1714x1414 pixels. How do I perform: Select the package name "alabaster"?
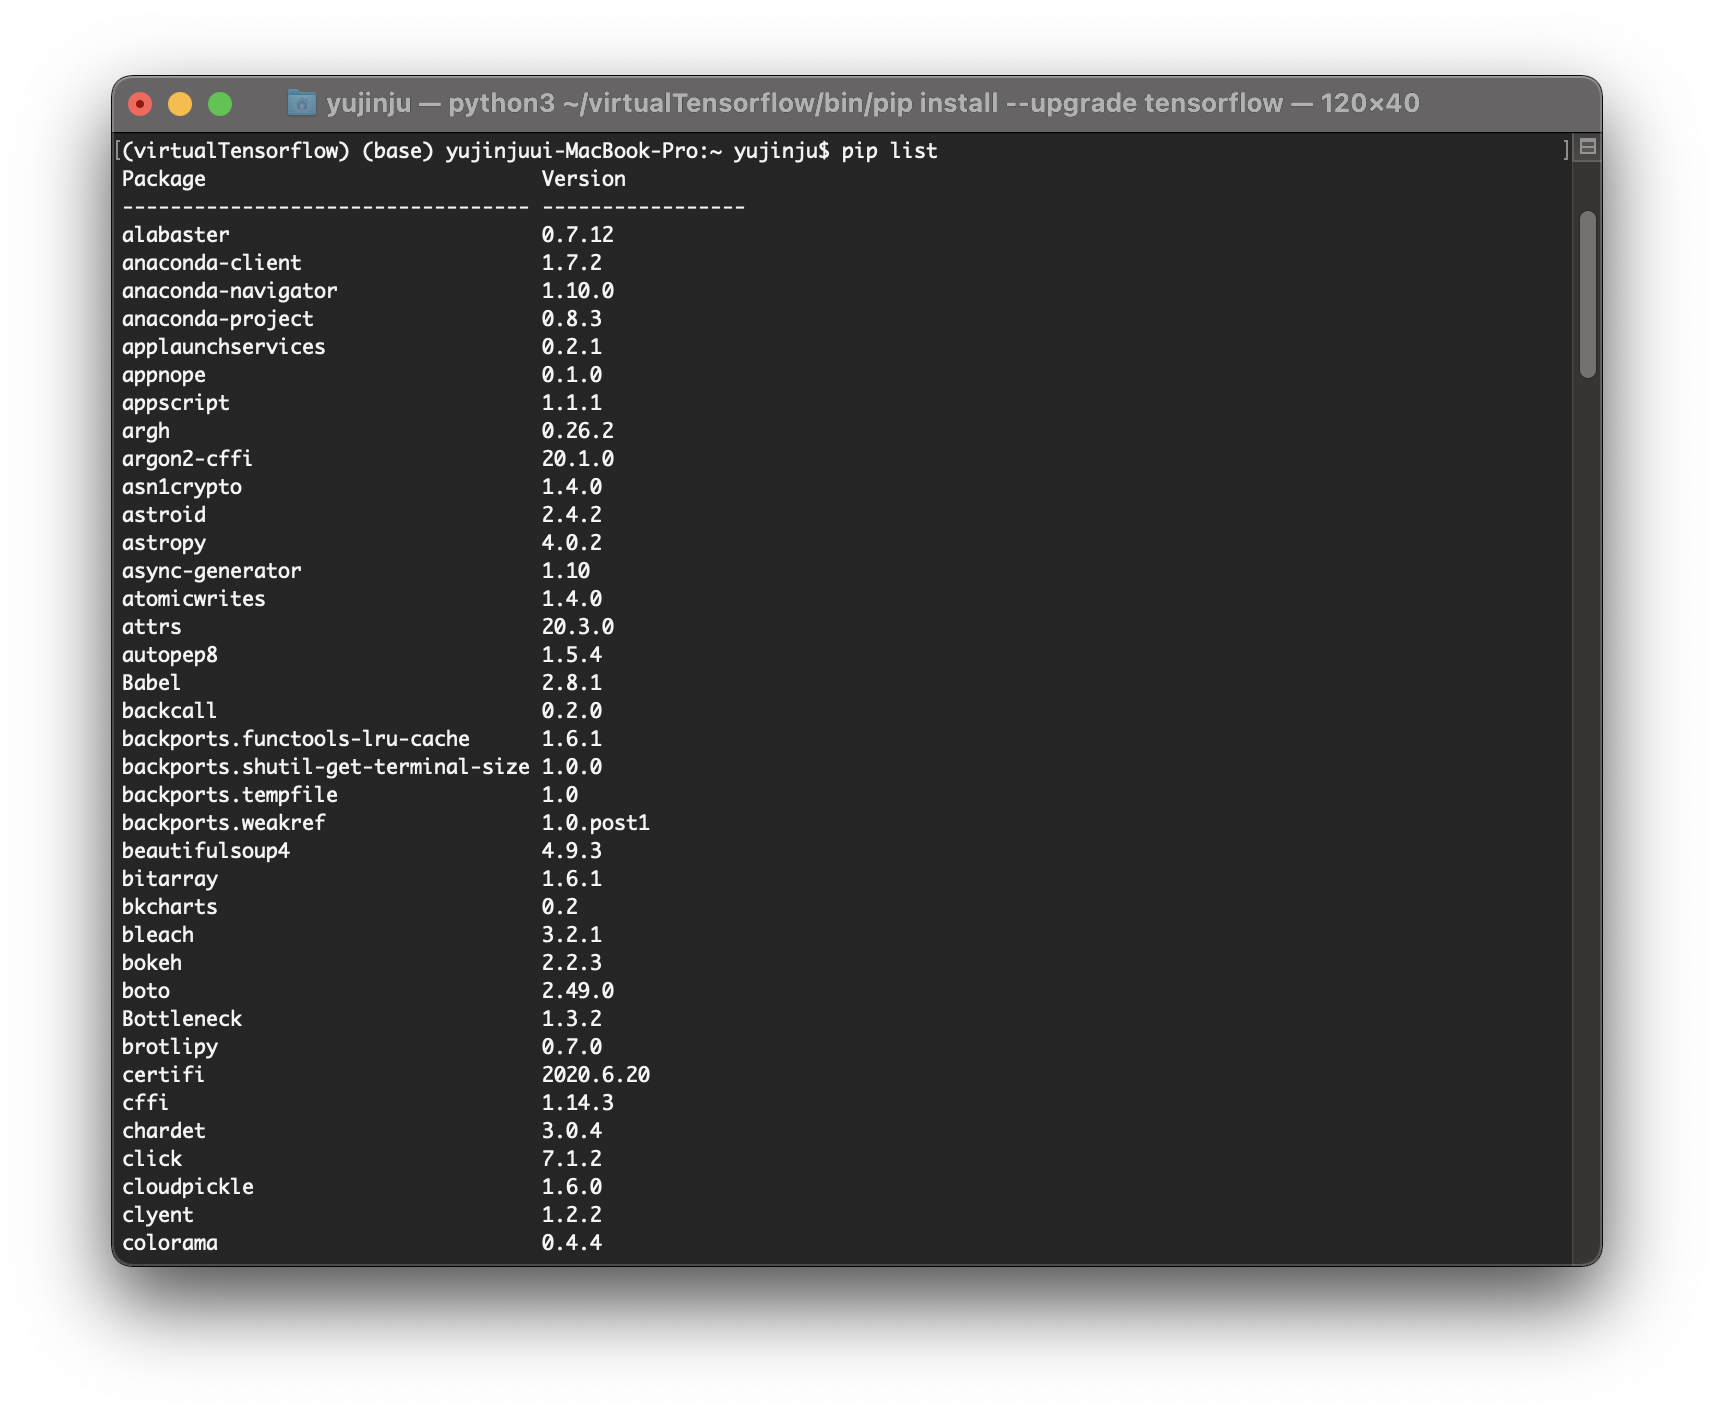tap(175, 234)
